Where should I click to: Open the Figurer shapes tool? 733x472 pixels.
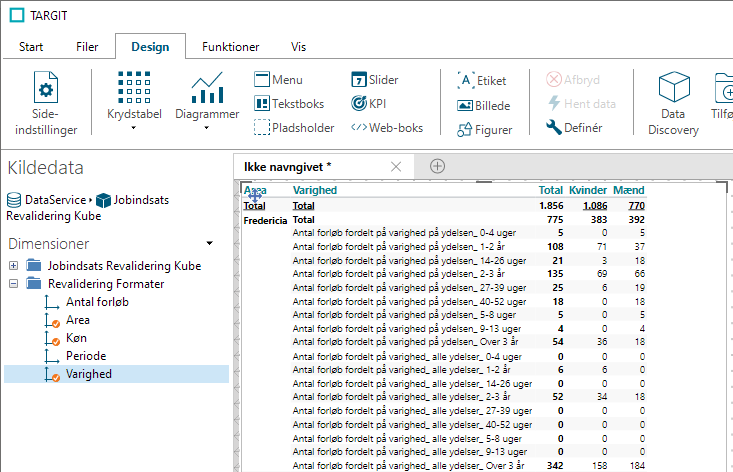point(484,129)
